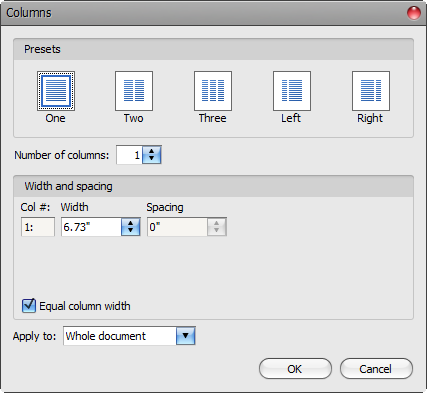Viewport: 427px width, 393px height.
Task: Choose the Two columns preset icon
Action: point(134,91)
